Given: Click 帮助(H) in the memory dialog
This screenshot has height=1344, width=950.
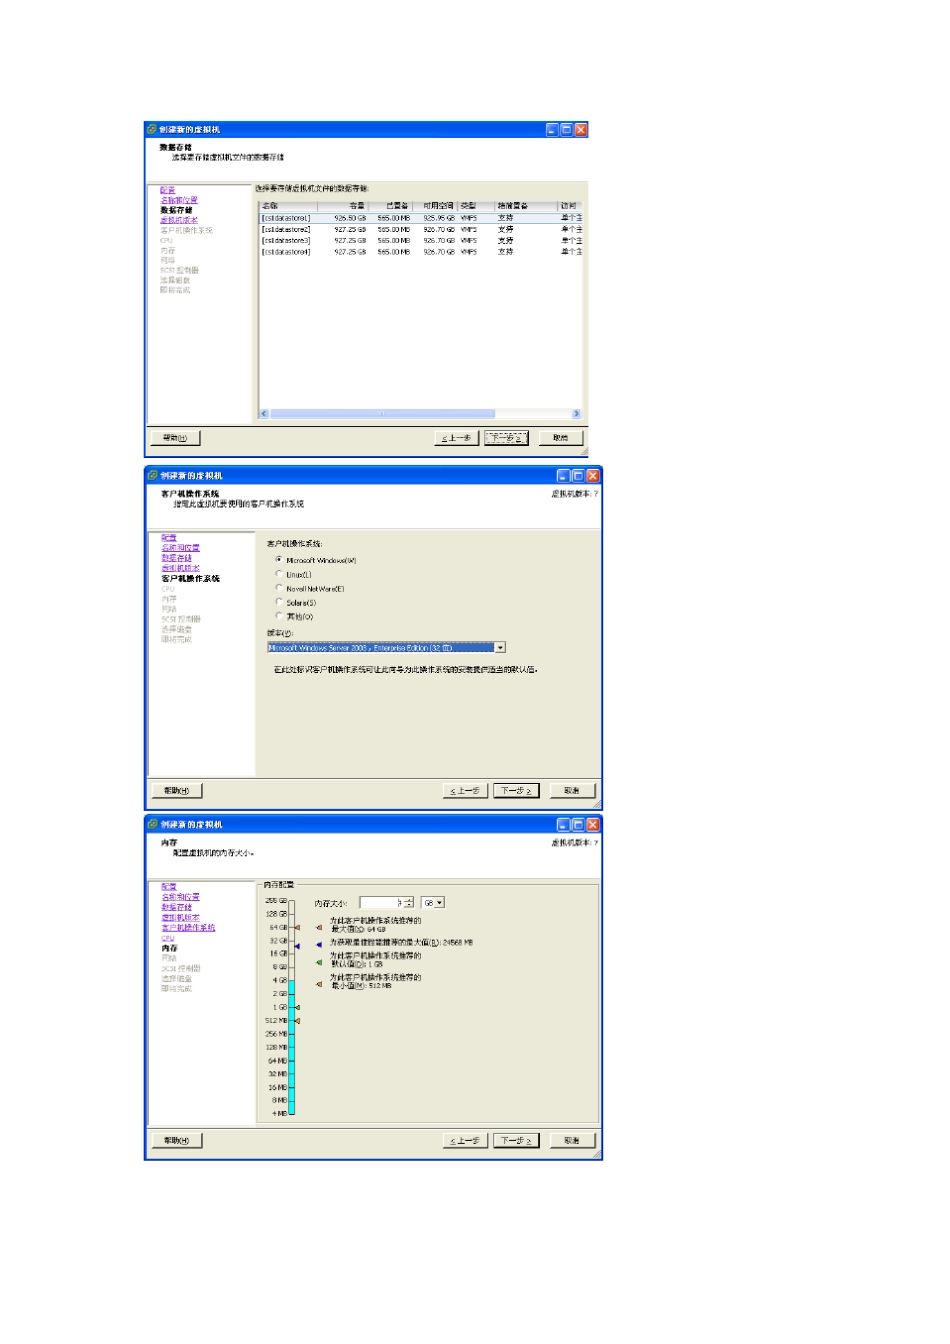Looking at the screenshot, I should (x=176, y=1140).
